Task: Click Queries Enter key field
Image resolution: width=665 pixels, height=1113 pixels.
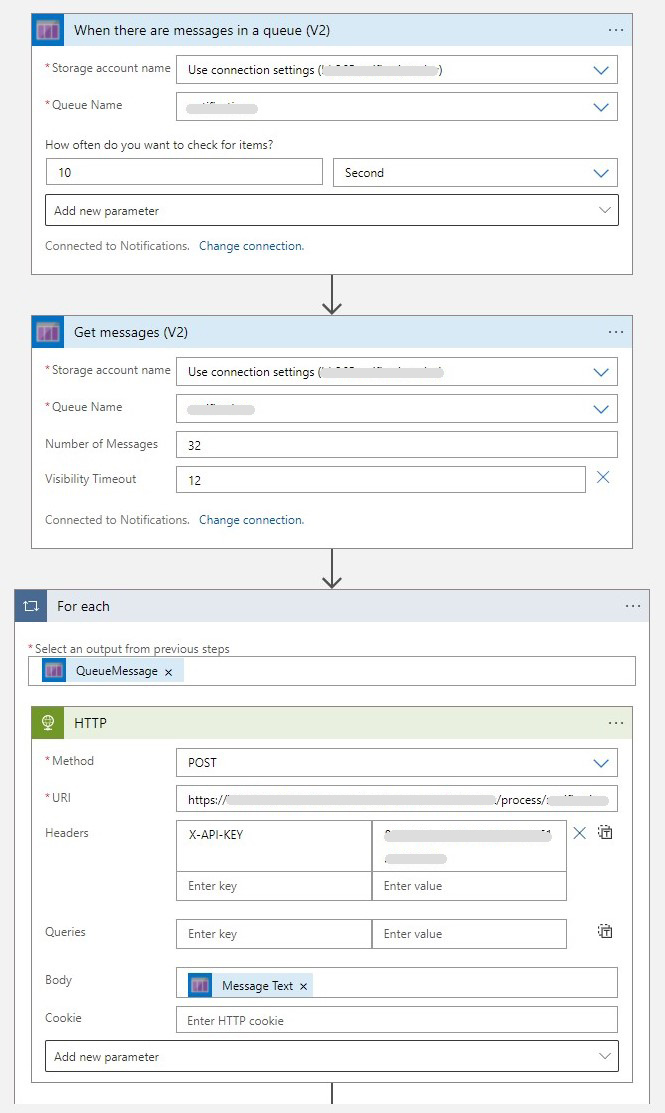Action: tap(274, 934)
